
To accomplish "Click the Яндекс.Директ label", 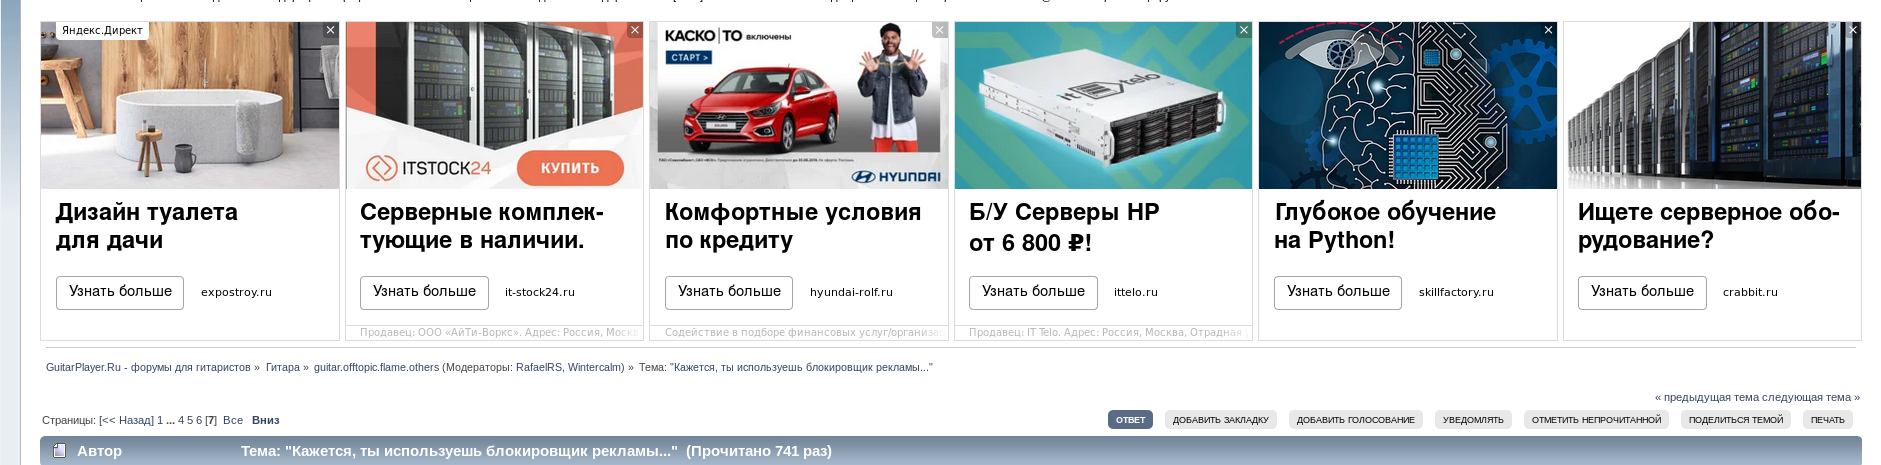I will [x=102, y=30].
